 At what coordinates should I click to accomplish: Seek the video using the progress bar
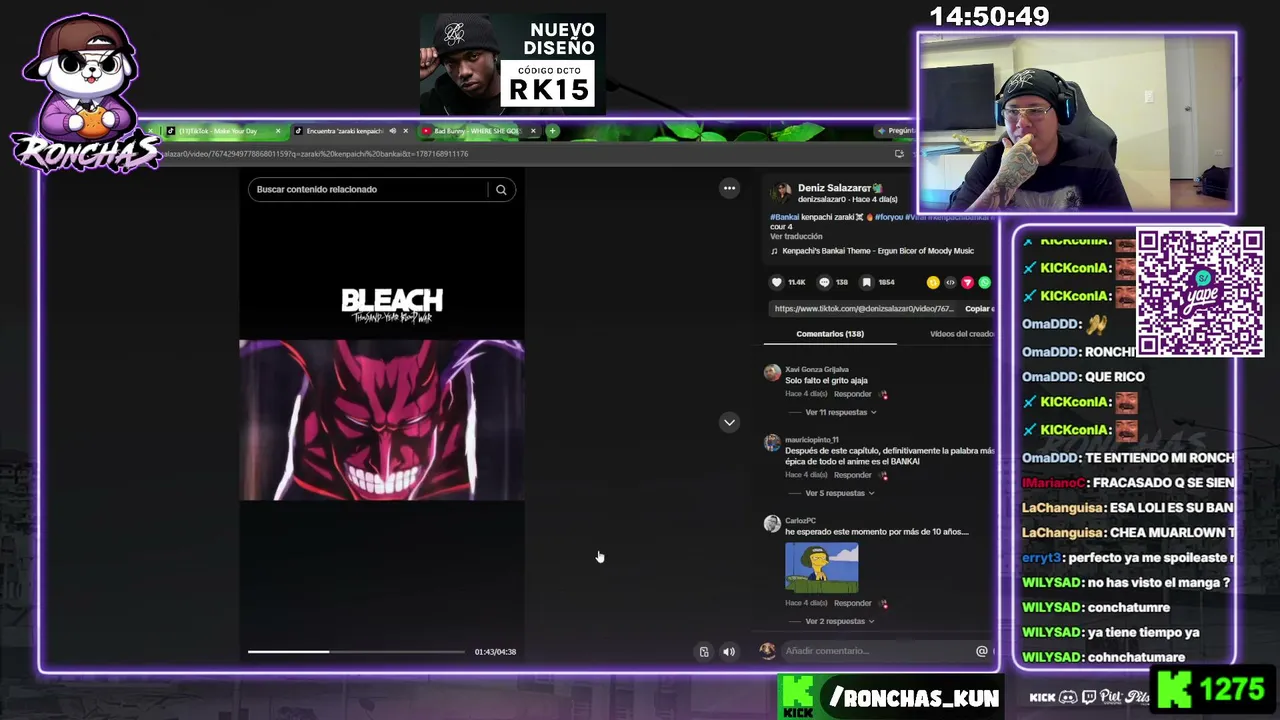click(x=356, y=652)
